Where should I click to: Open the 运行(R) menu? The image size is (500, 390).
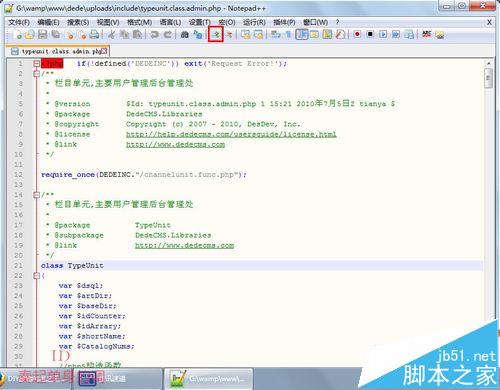pyautogui.click(x=254, y=22)
